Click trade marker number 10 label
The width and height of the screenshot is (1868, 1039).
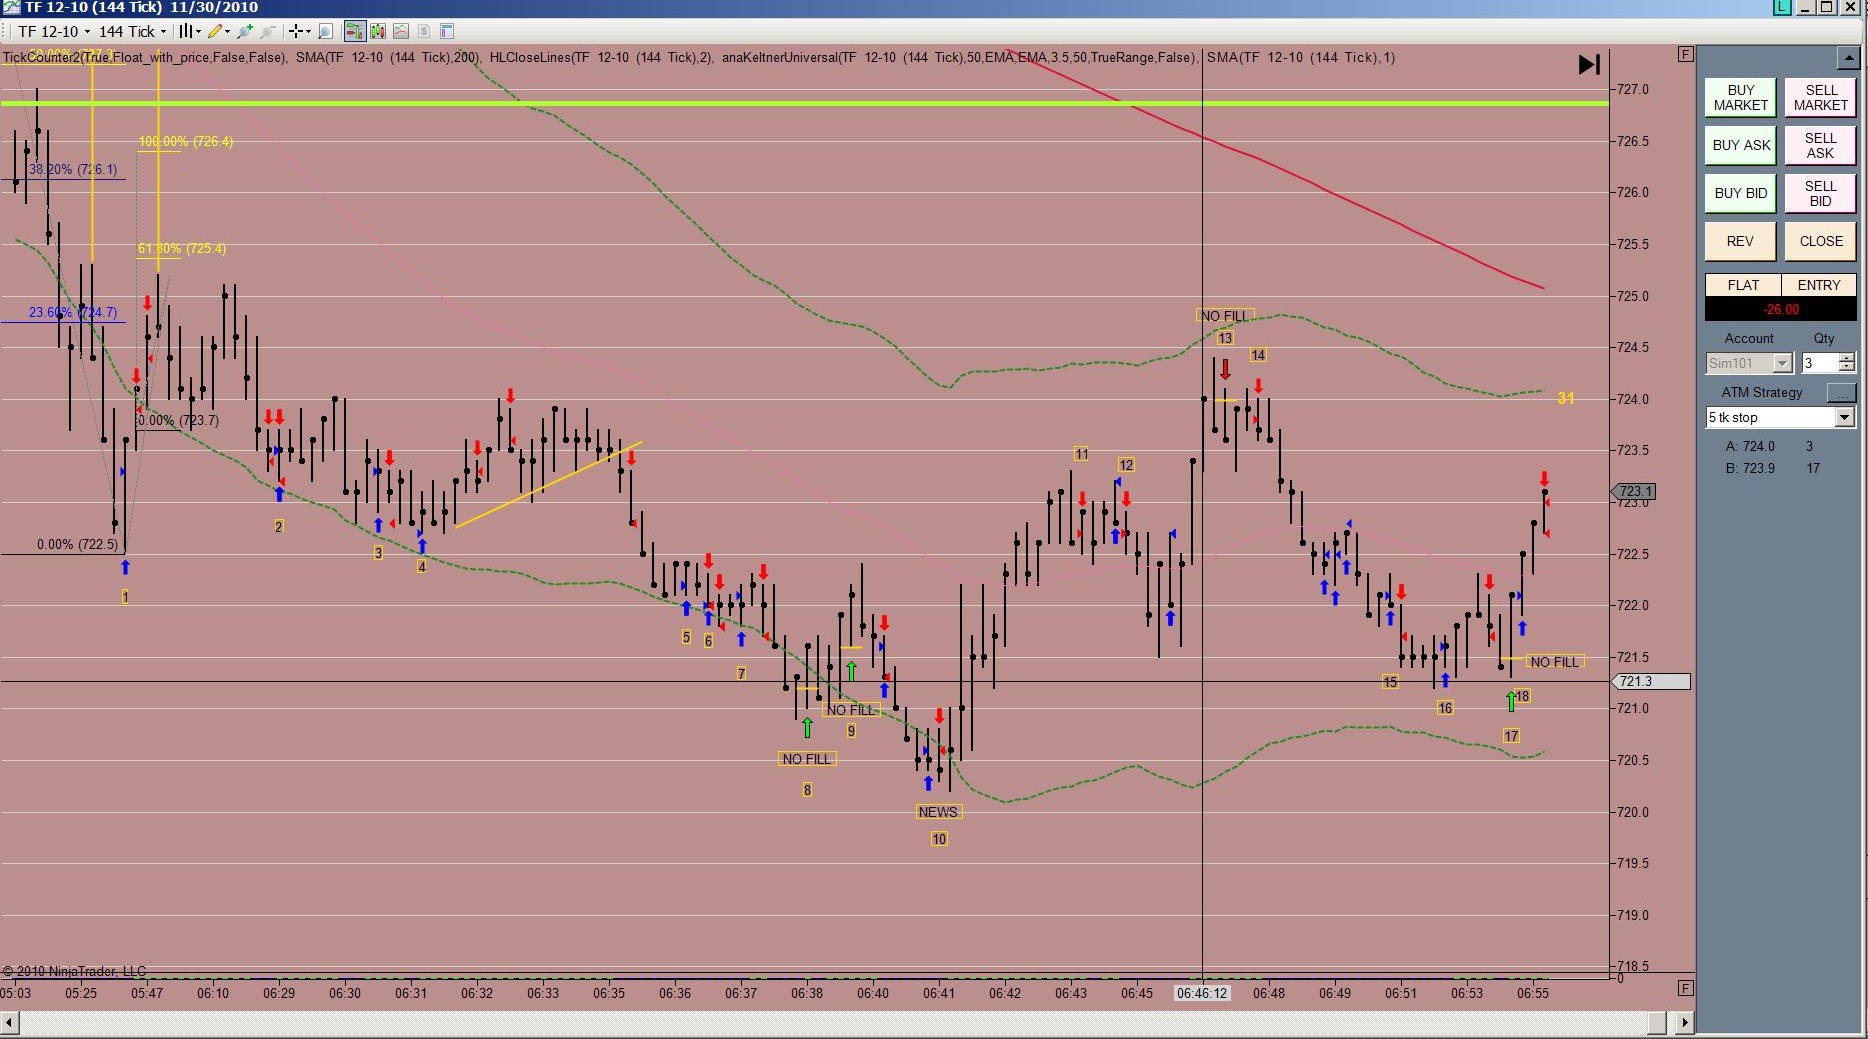pyautogui.click(x=939, y=839)
